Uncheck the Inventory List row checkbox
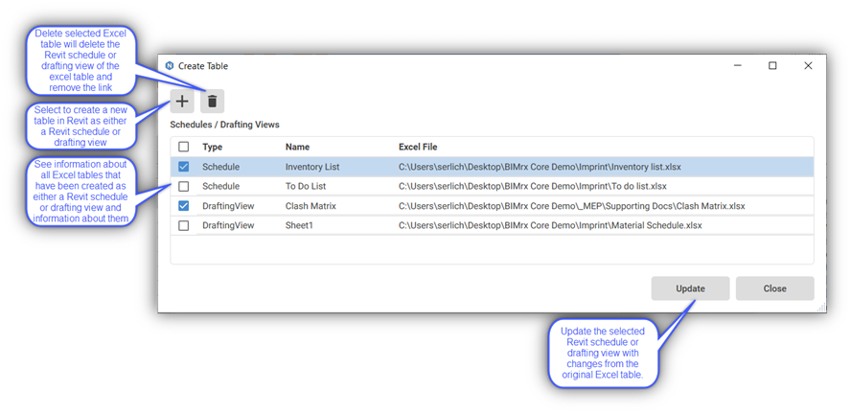Image resolution: width=850 pixels, height=414 pixels. pyautogui.click(x=184, y=167)
